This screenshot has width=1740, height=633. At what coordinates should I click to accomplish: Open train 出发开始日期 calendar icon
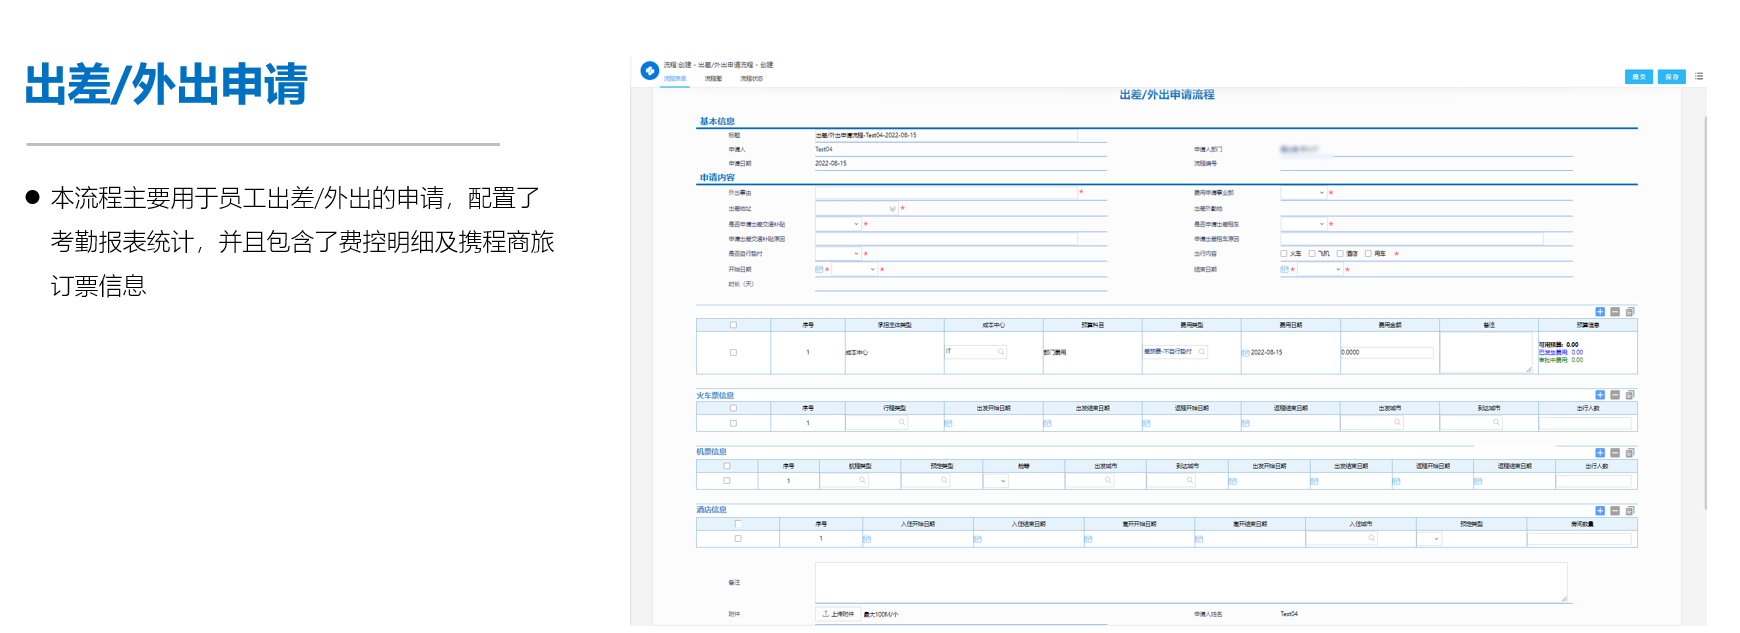coord(948,424)
